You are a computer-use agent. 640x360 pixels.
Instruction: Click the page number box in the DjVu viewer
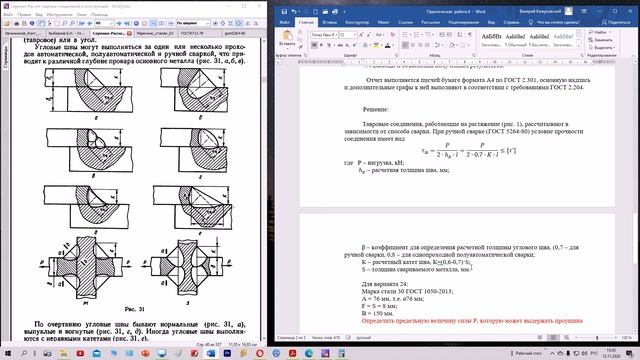(103, 23)
